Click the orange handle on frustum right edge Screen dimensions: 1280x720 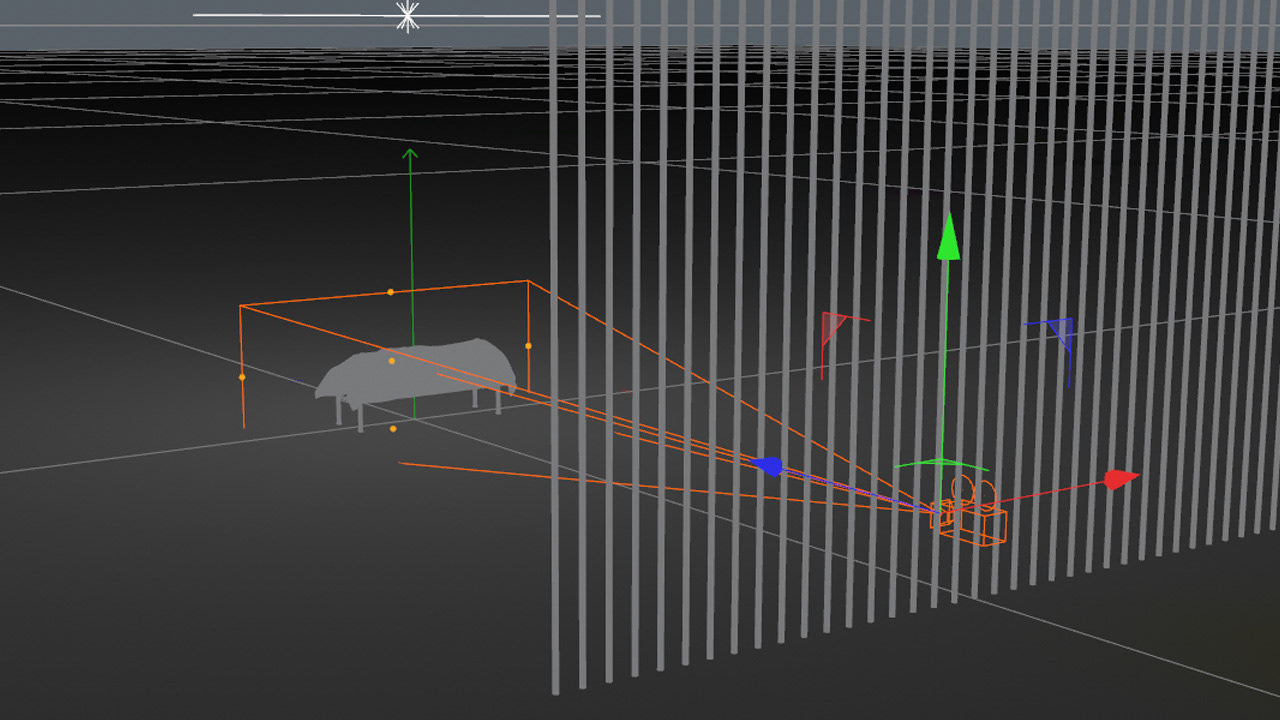(x=528, y=346)
